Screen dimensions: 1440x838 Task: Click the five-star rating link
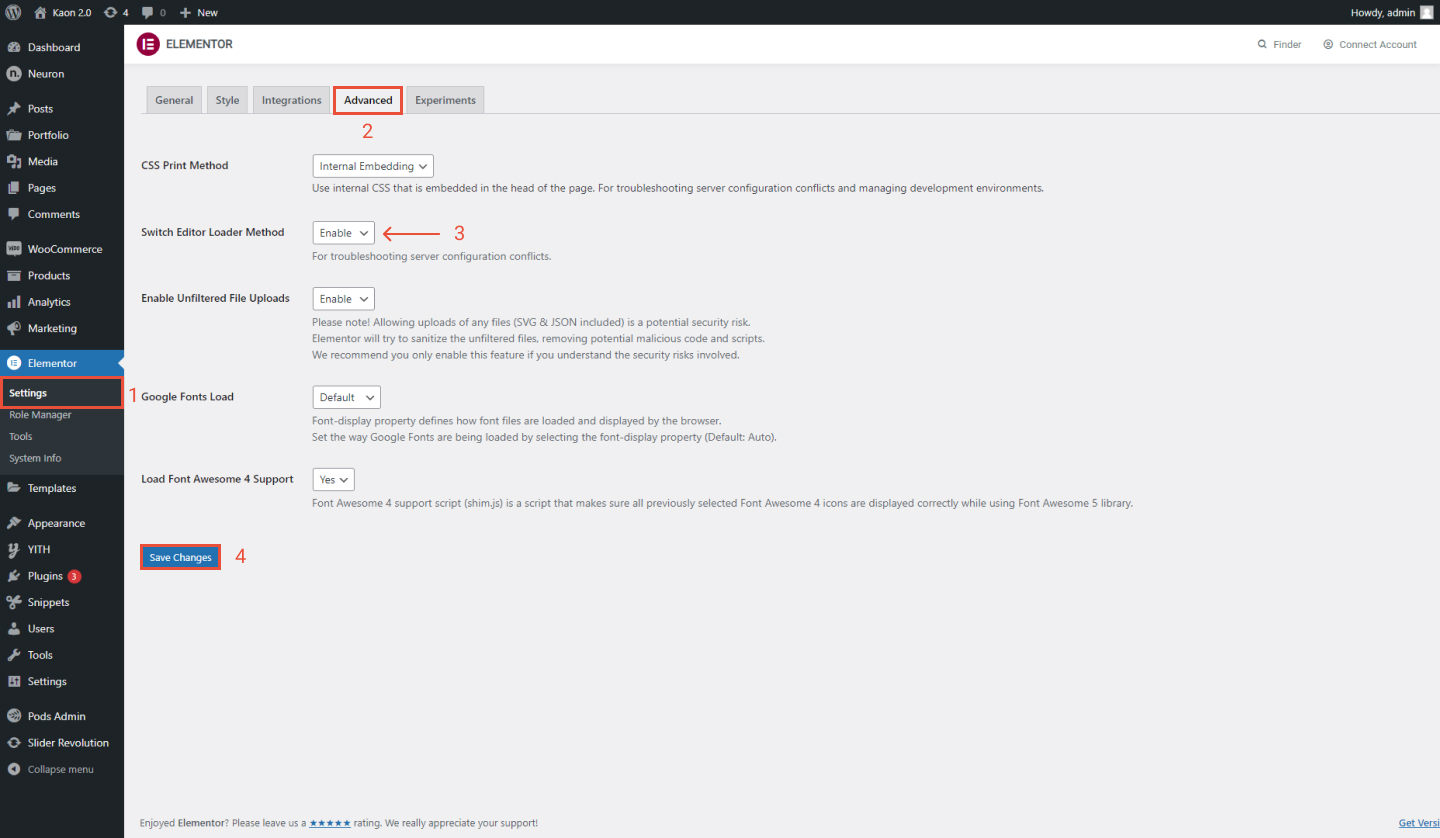pos(330,823)
